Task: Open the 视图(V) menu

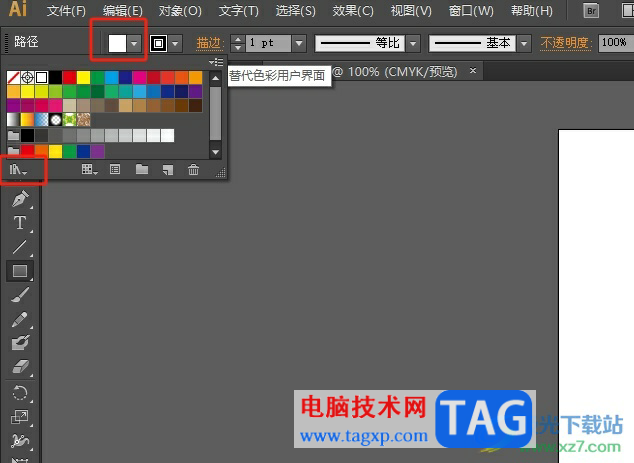Action: coord(411,11)
